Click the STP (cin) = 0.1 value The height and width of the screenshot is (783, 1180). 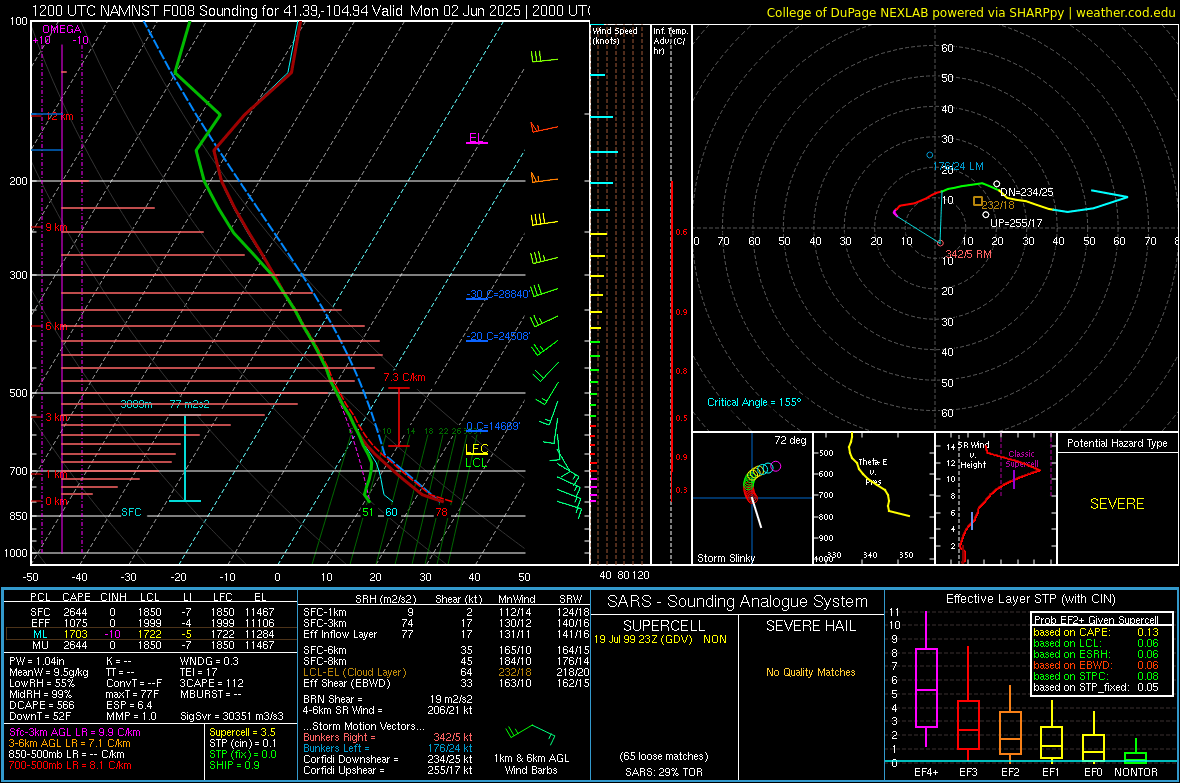[243, 743]
